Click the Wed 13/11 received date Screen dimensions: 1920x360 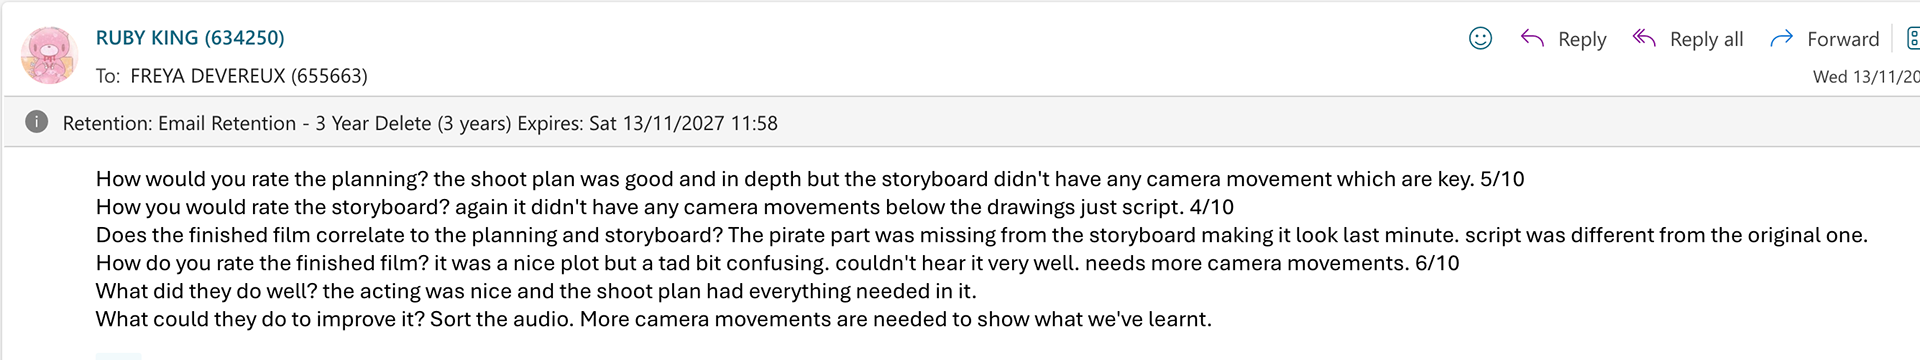[x=1866, y=77]
